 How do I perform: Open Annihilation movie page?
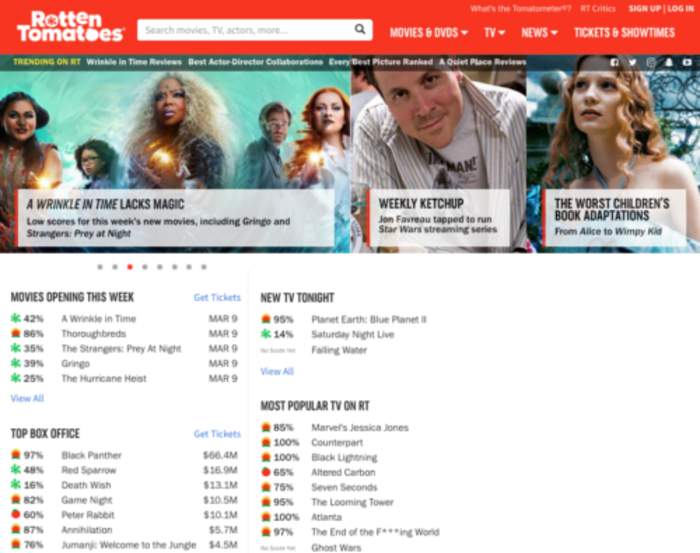[87, 530]
